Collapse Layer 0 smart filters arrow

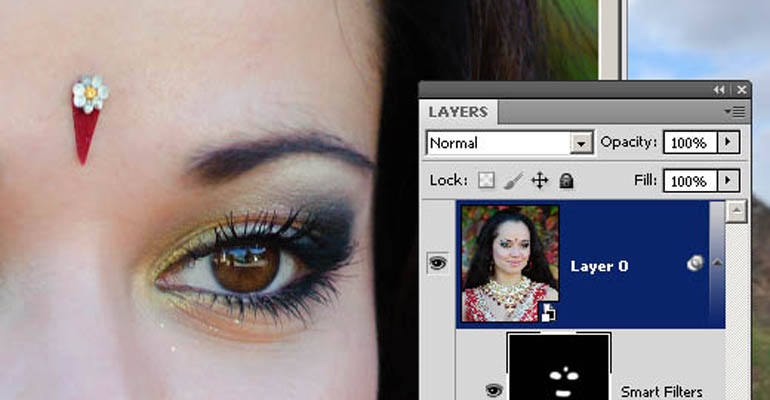pos(717,263)
